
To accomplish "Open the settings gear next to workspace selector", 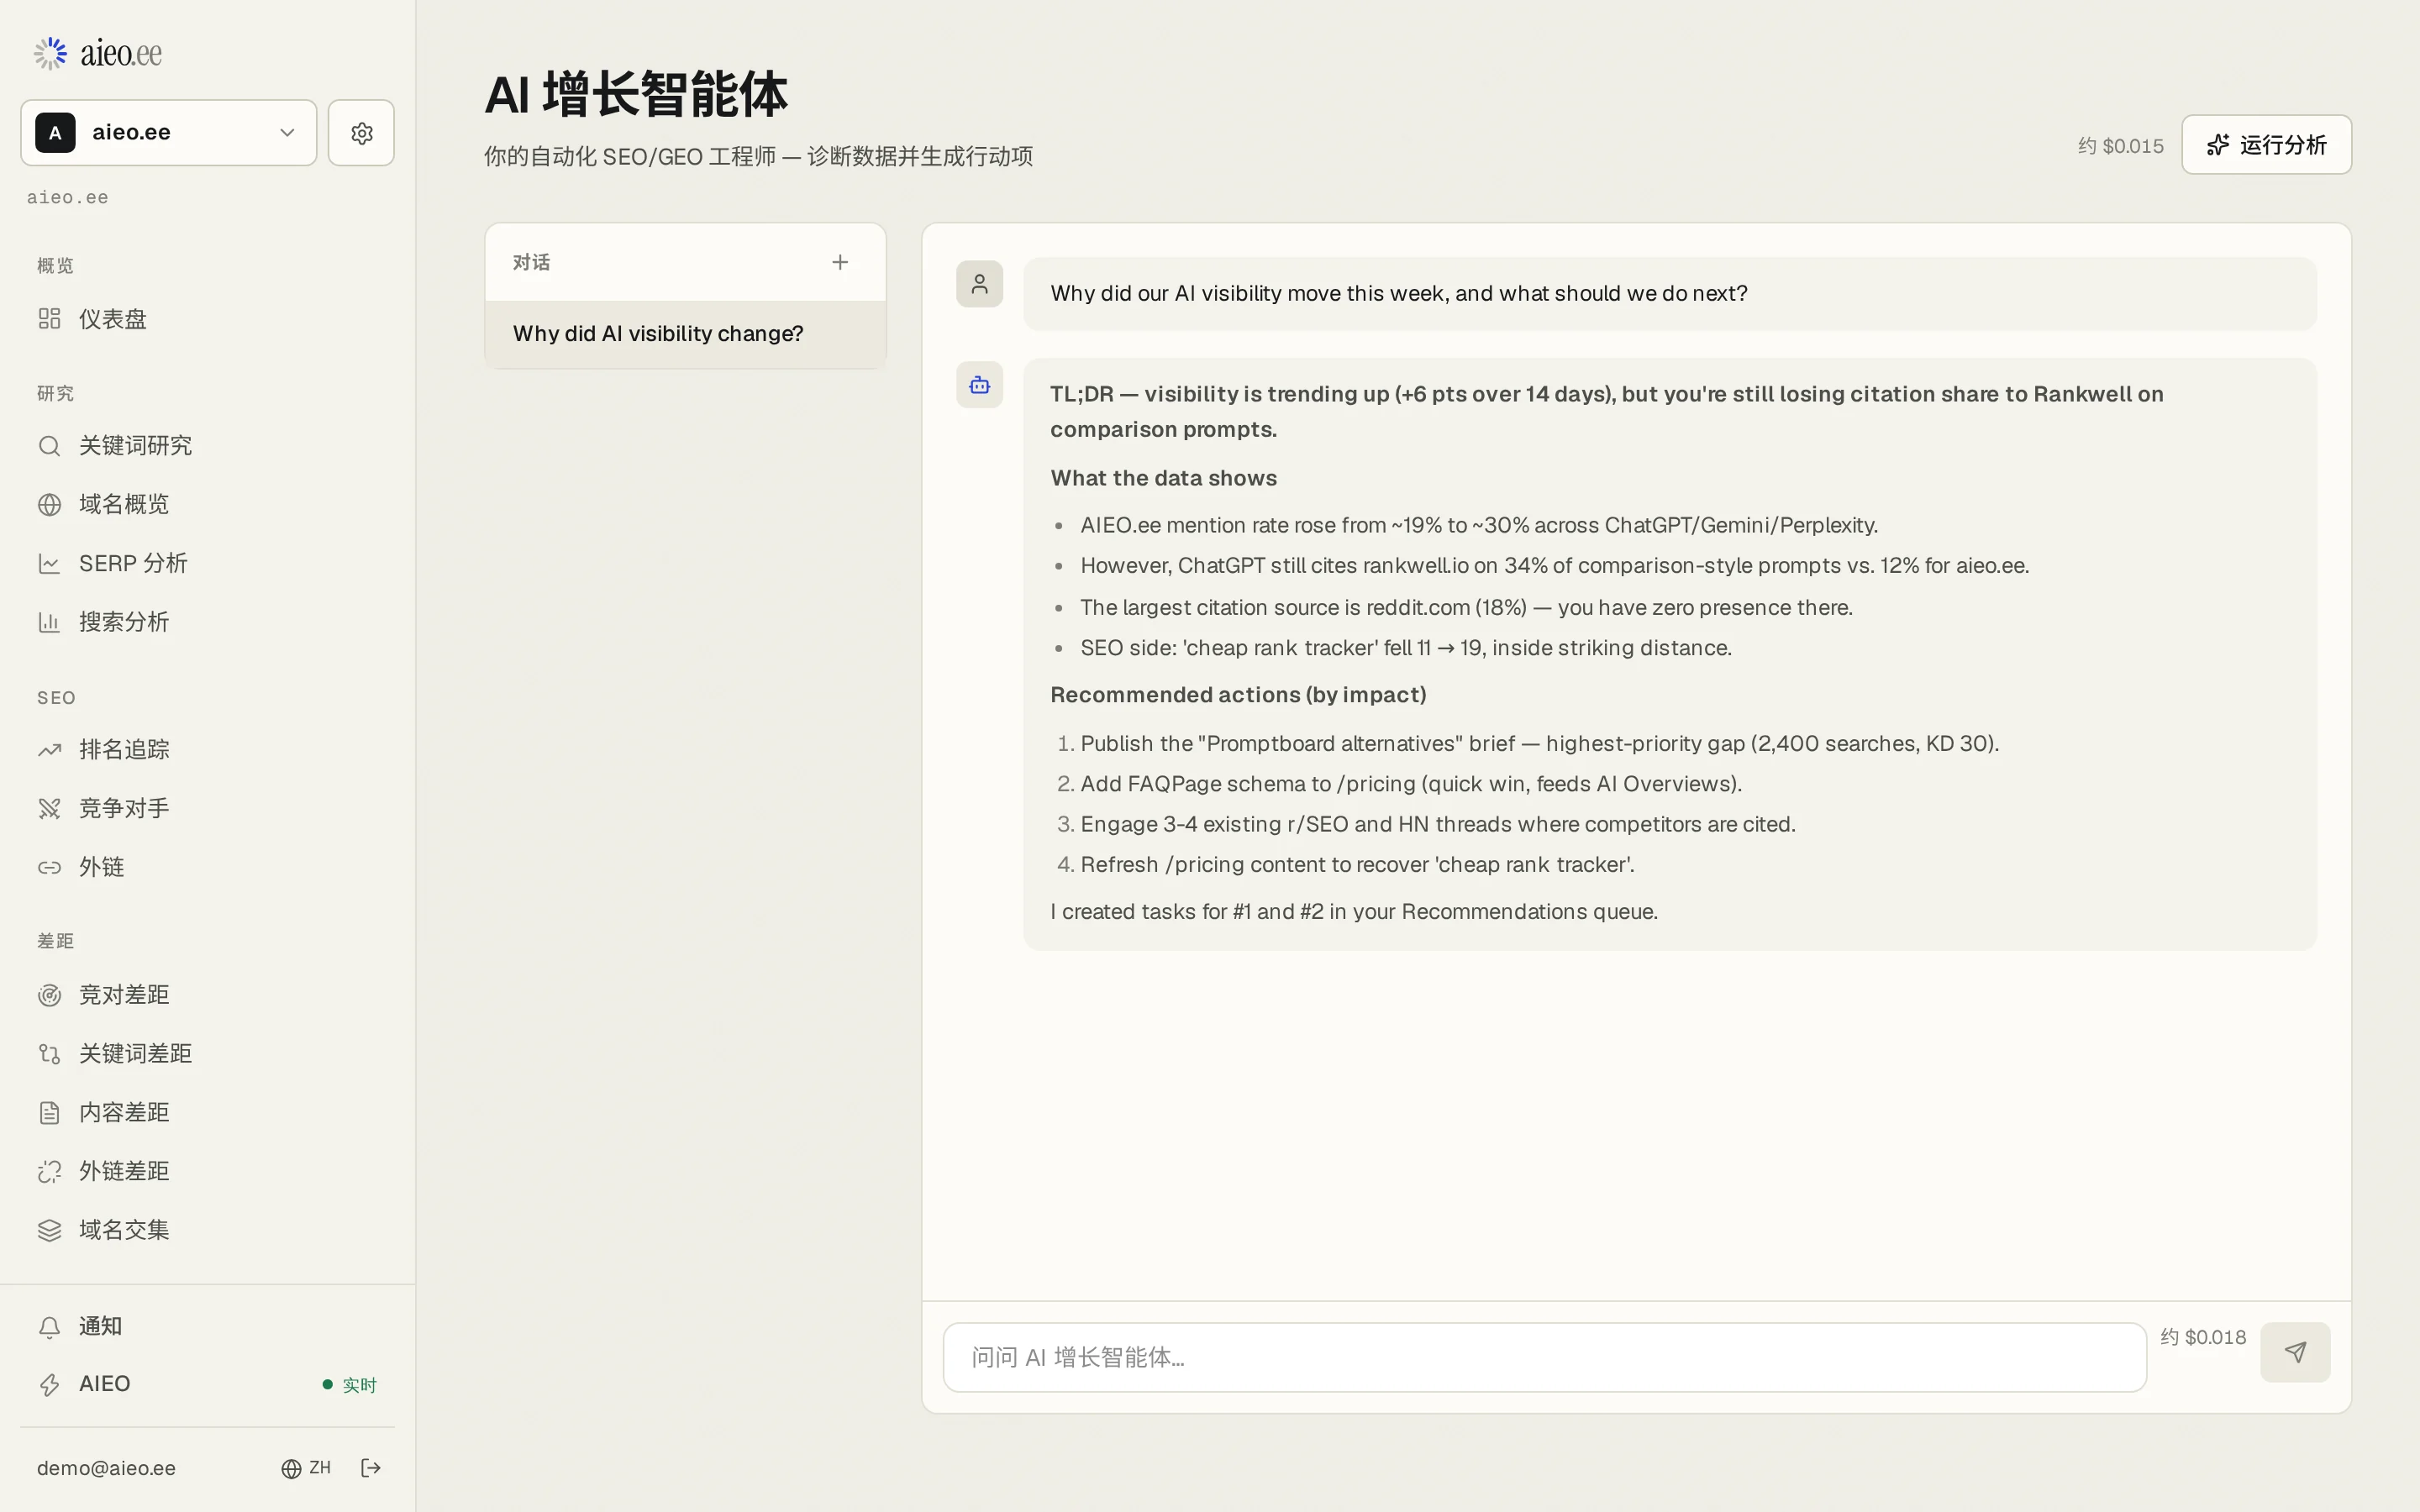I will point(361,133).
